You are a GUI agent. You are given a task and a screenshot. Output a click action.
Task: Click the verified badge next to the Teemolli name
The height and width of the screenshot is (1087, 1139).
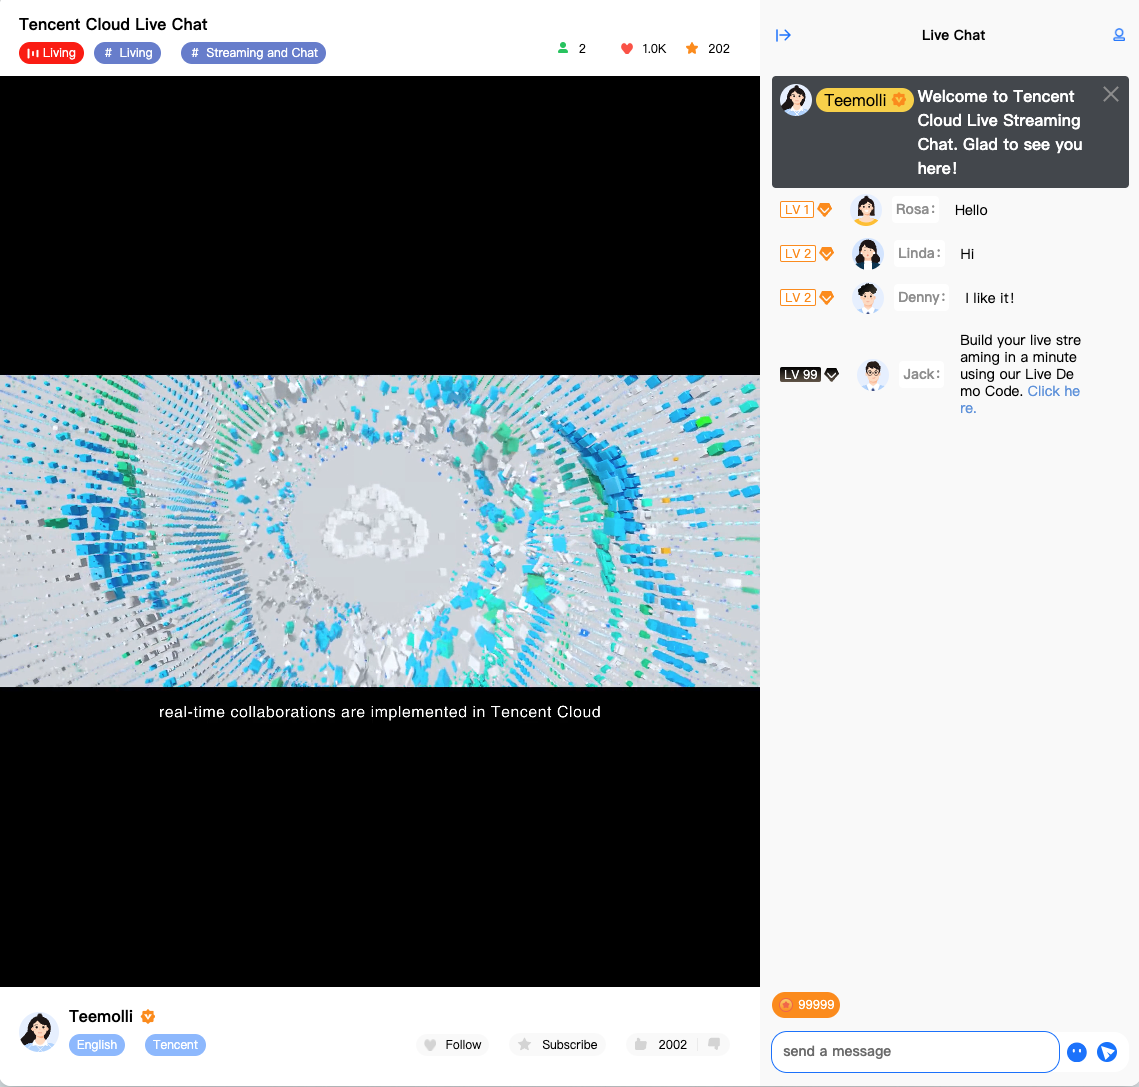148,1017
